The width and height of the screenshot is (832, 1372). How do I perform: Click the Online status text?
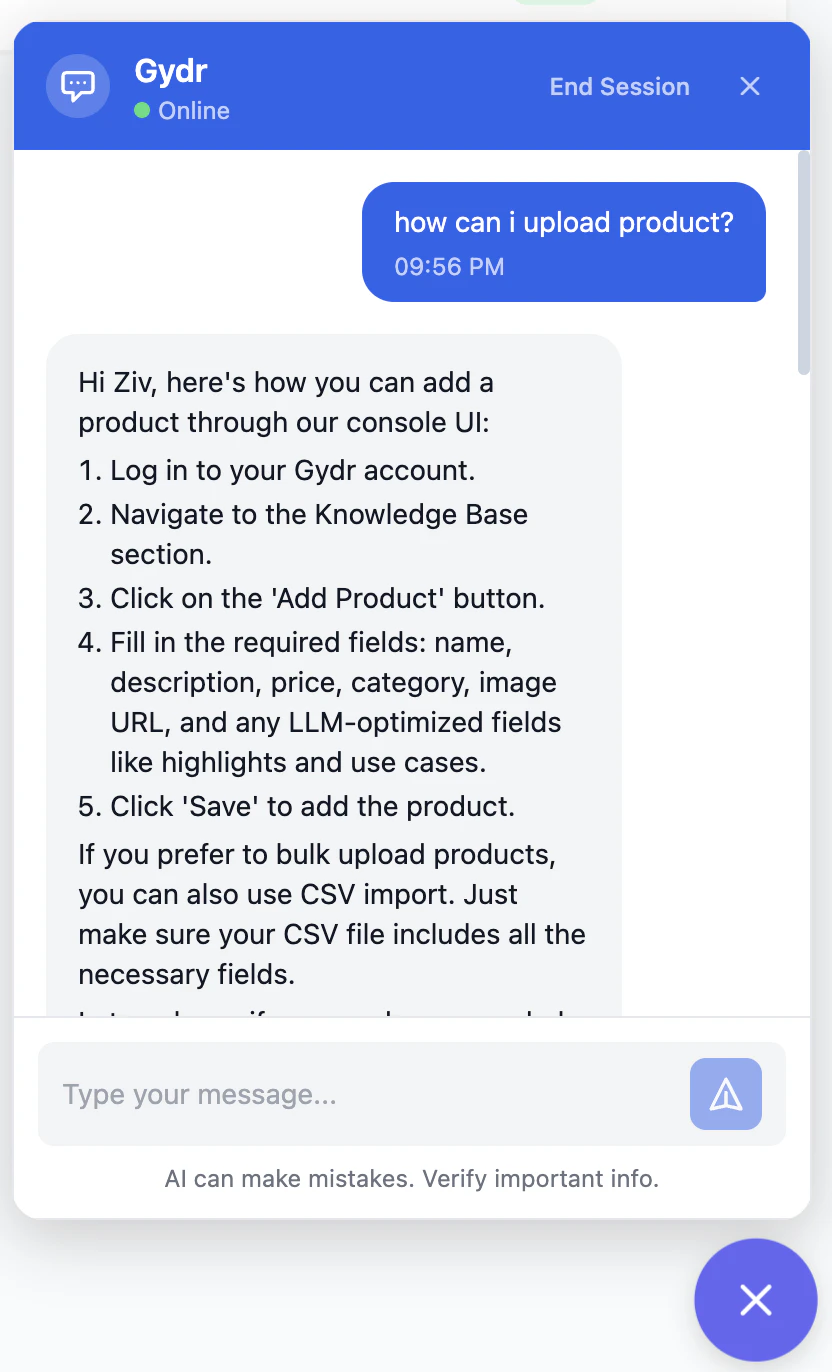(x=194, y=110)
